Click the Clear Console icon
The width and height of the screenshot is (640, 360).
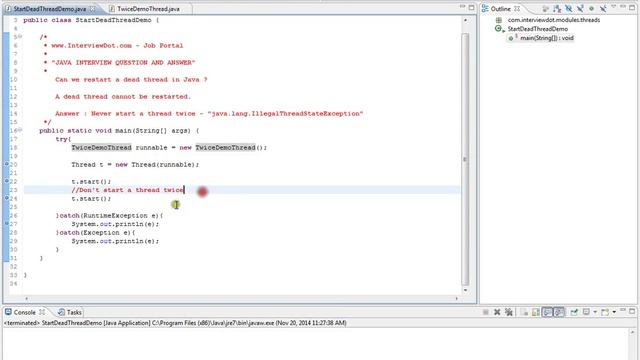coord(524,312)
